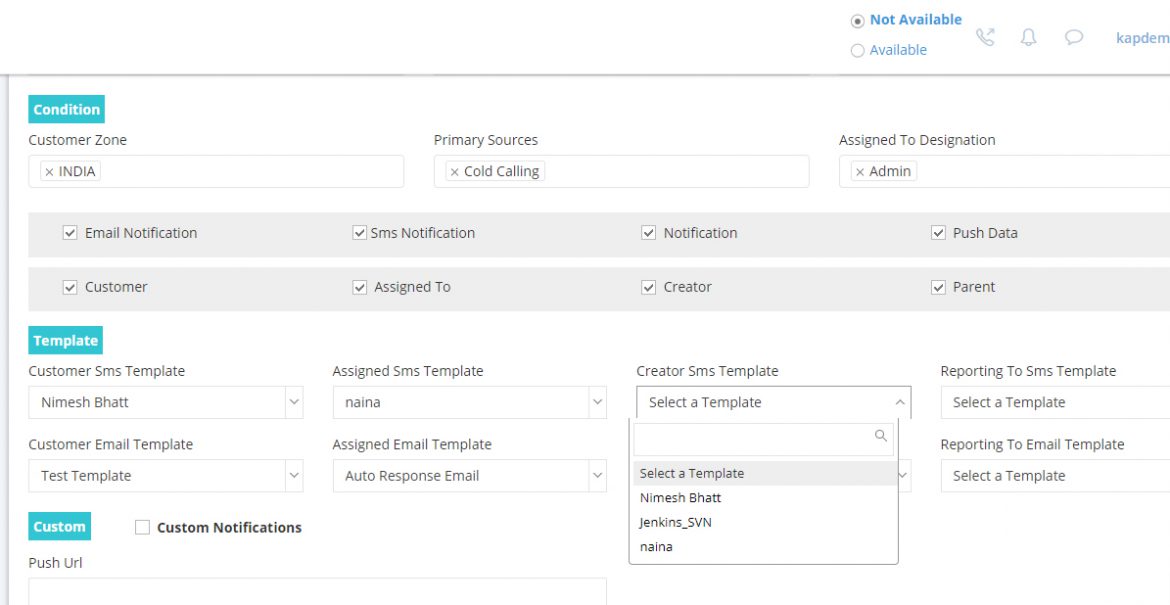
Task: Click the search icon in template dropdown
Action: tap(881, 436)
